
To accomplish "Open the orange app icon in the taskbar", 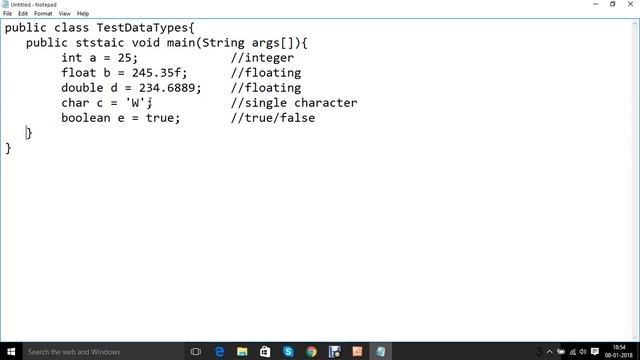I will pos(357,351).
